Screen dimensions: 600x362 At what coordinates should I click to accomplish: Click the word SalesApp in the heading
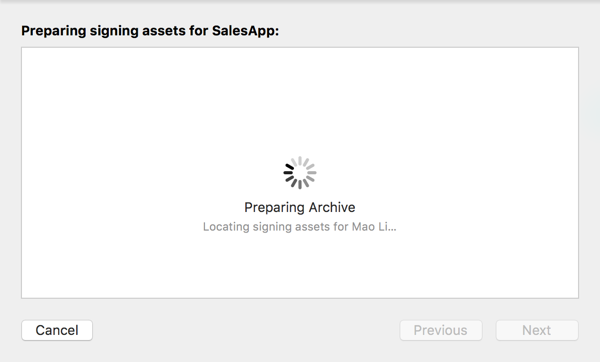pos(244,31)
